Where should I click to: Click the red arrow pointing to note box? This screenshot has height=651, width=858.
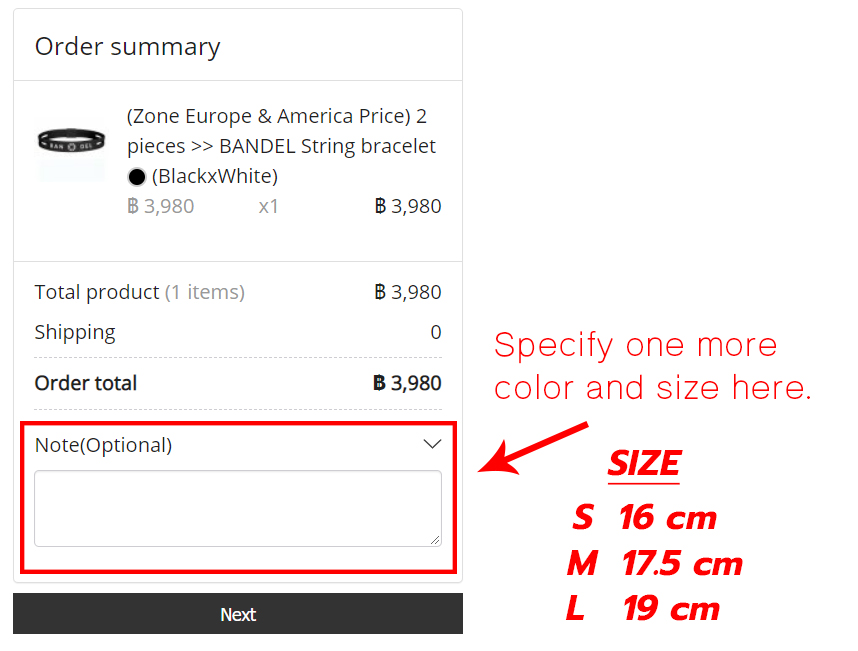pyautogui.click(x=533, y=448)
